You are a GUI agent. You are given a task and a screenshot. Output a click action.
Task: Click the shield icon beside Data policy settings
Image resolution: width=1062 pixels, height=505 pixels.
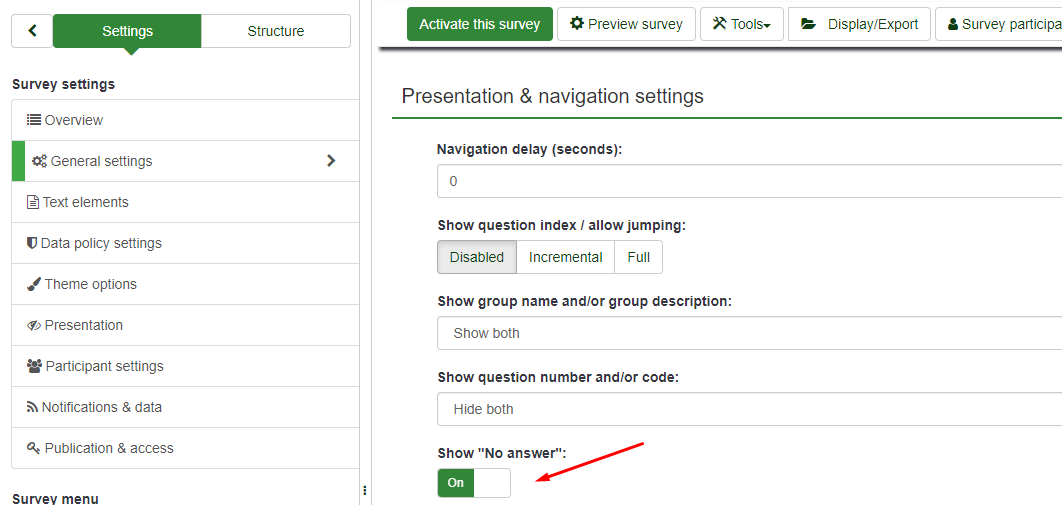click(x=32, y=243)
